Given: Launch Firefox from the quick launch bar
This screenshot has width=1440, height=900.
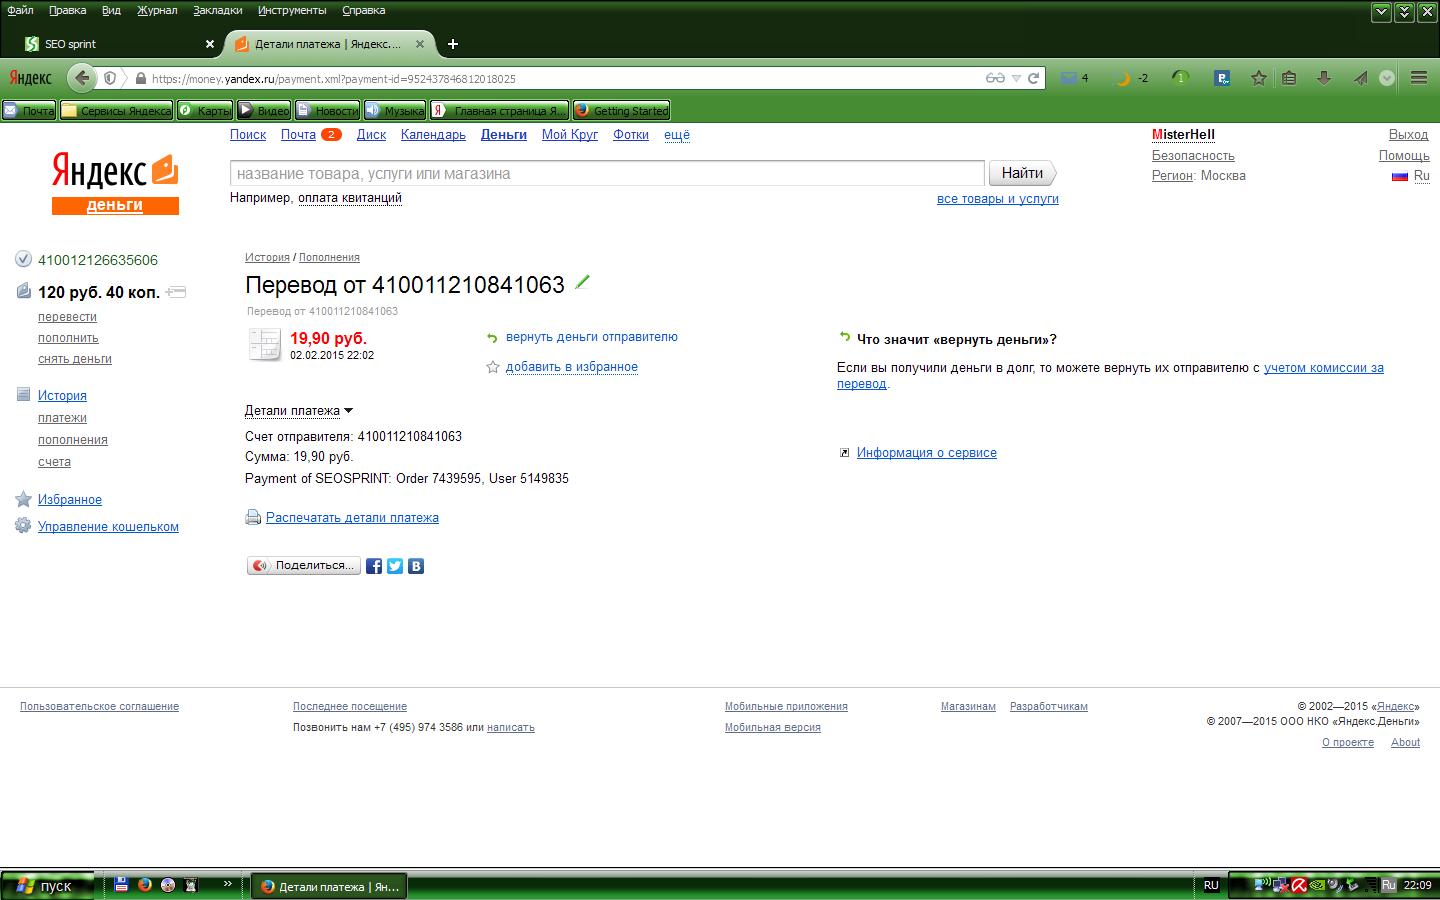Looking at the screenshot, I should point(145,885).
